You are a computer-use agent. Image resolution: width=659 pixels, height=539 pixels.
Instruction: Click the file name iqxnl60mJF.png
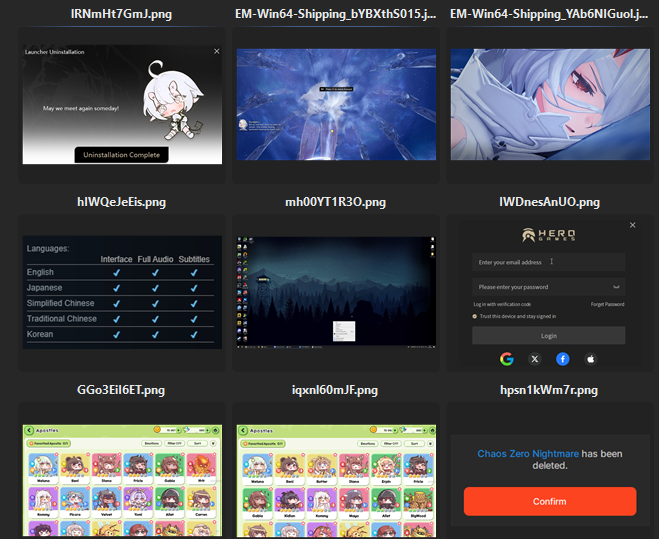[335, 390]
